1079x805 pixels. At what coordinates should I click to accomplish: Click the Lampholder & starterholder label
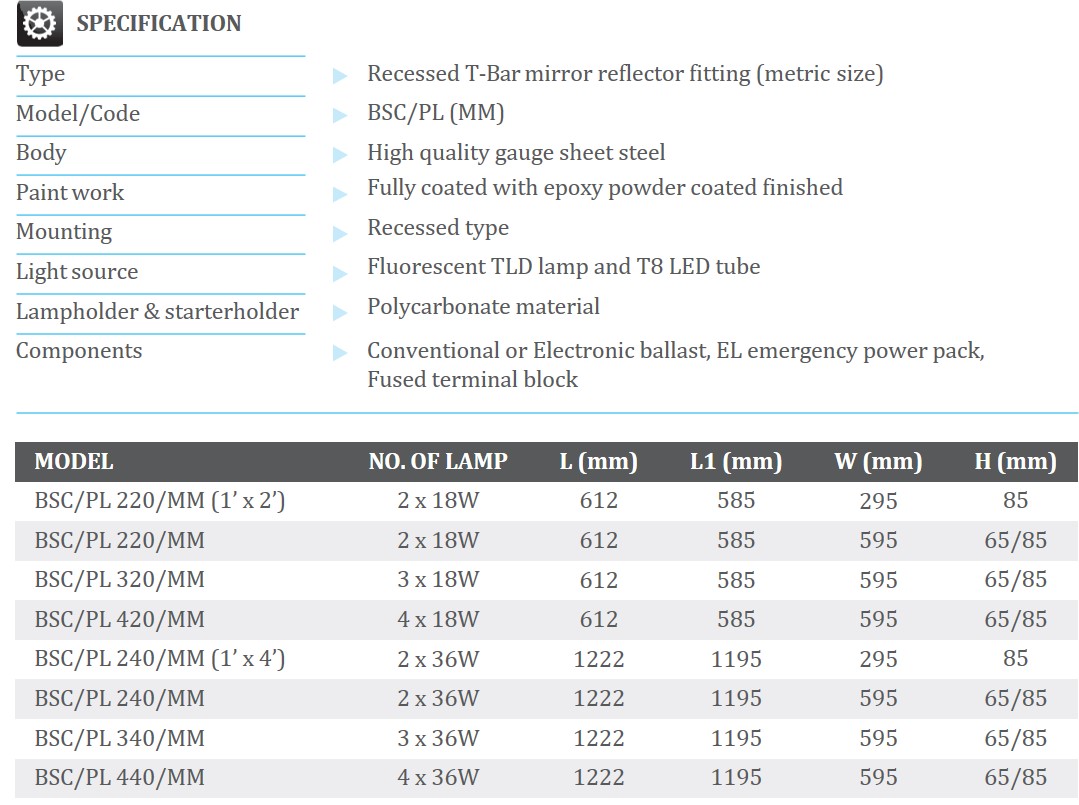pyautogui.click(x=158, y=312)
